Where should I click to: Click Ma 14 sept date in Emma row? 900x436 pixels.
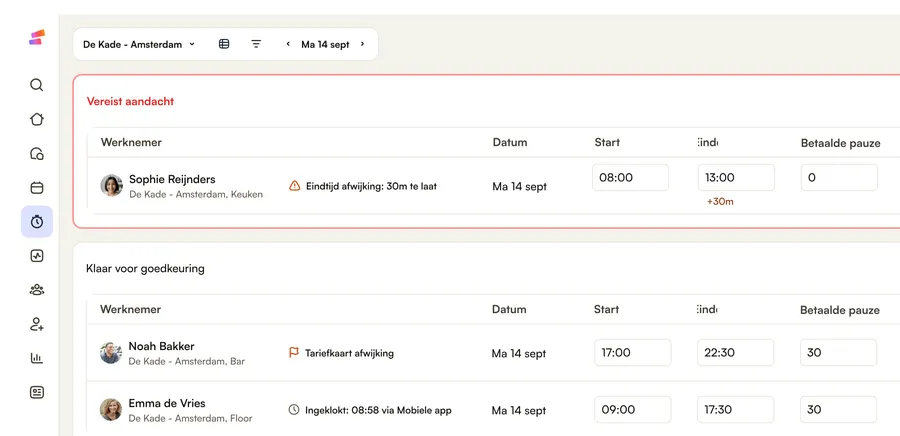[519, 410]
